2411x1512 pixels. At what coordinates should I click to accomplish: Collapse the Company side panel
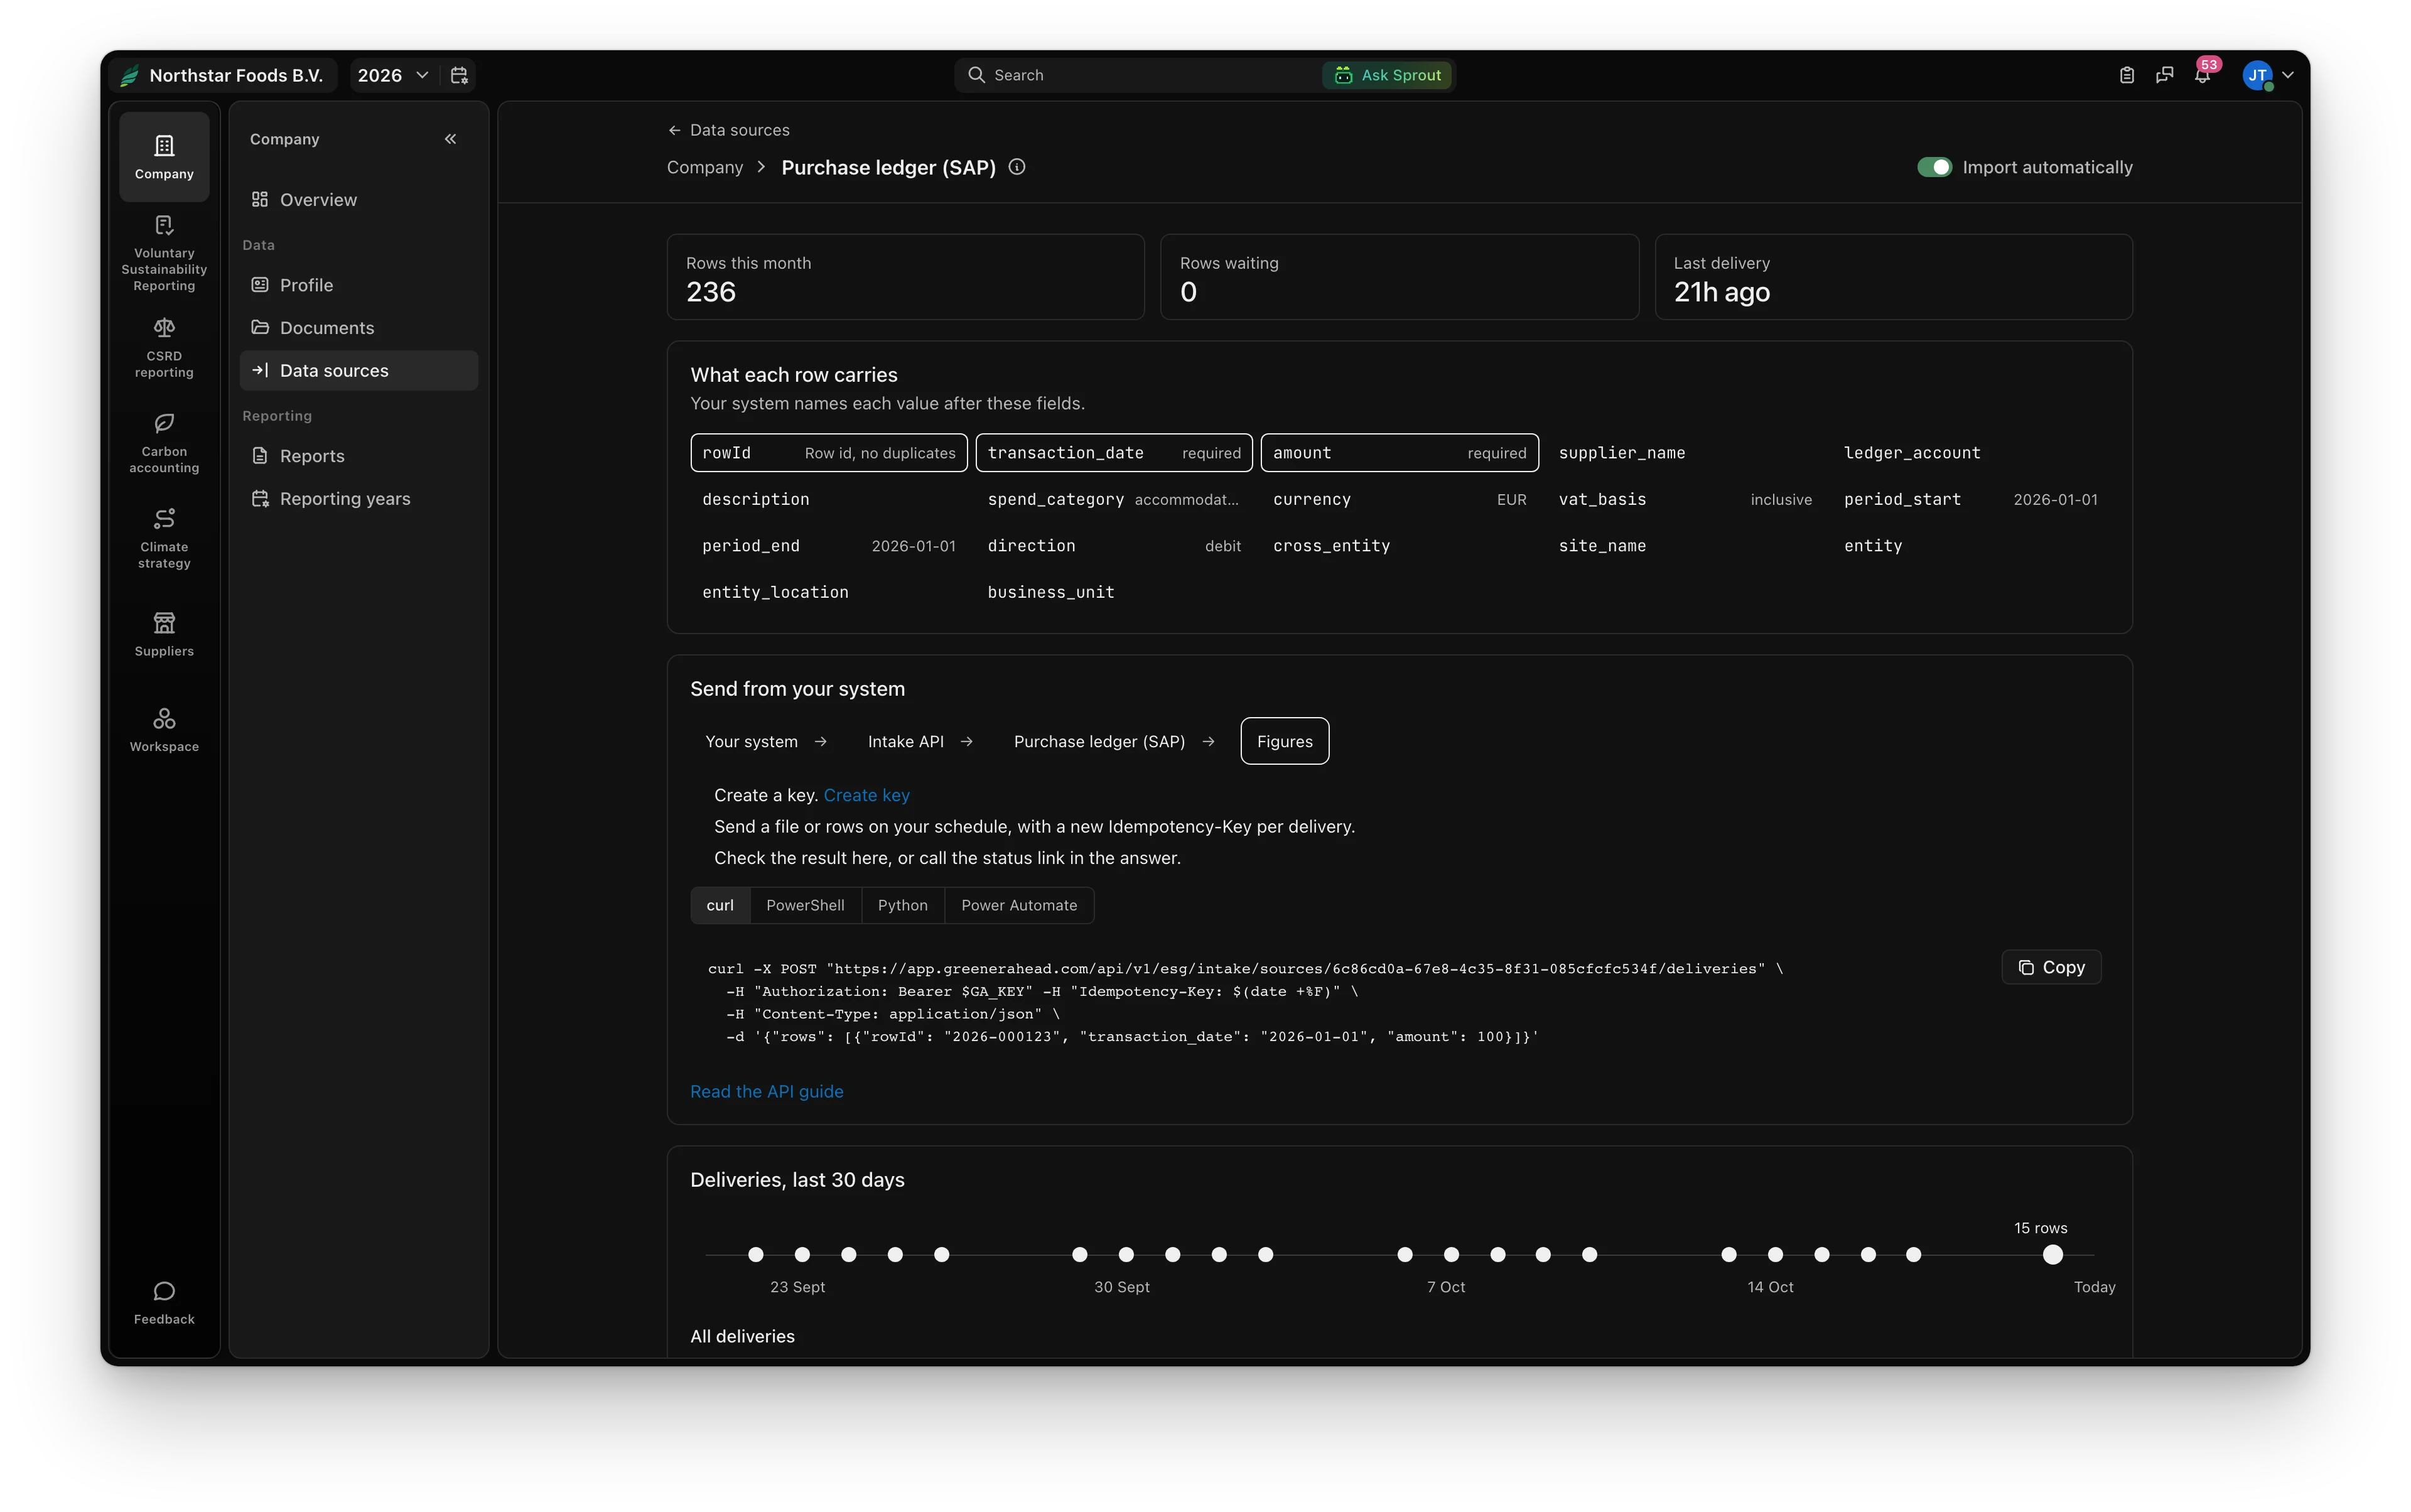click(x=450, y=139)
